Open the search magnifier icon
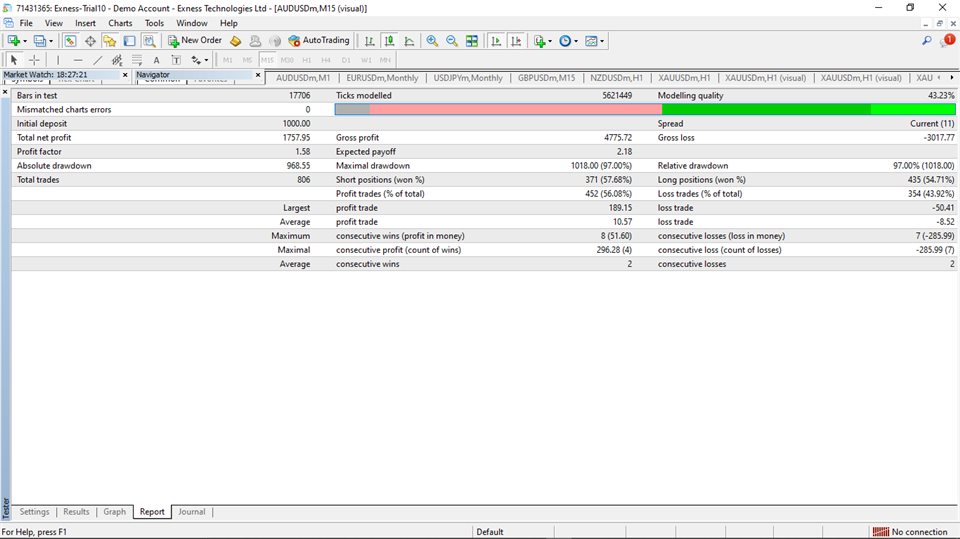Image resolution: width=960 pixels, height=539 pixels. point(927,40)
